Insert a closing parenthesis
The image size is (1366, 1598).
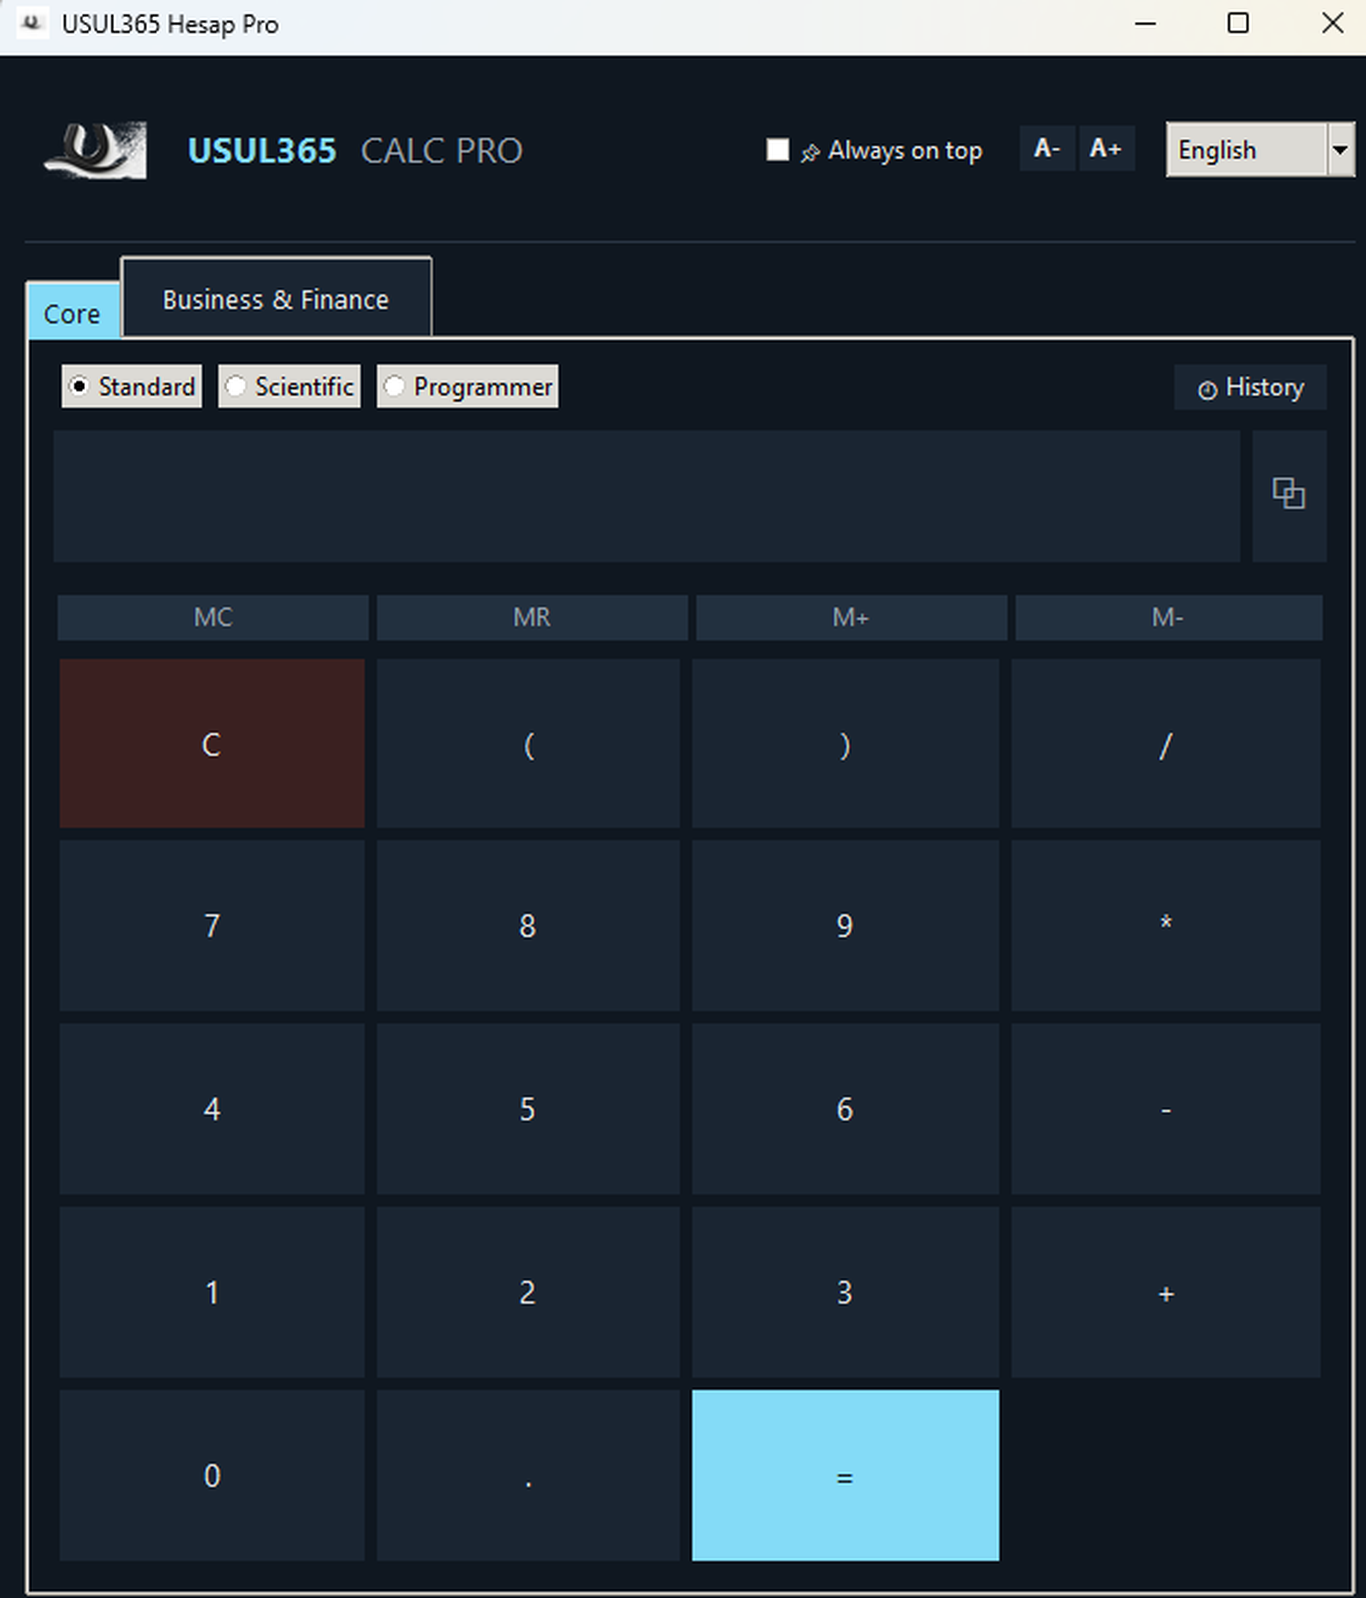845,743
